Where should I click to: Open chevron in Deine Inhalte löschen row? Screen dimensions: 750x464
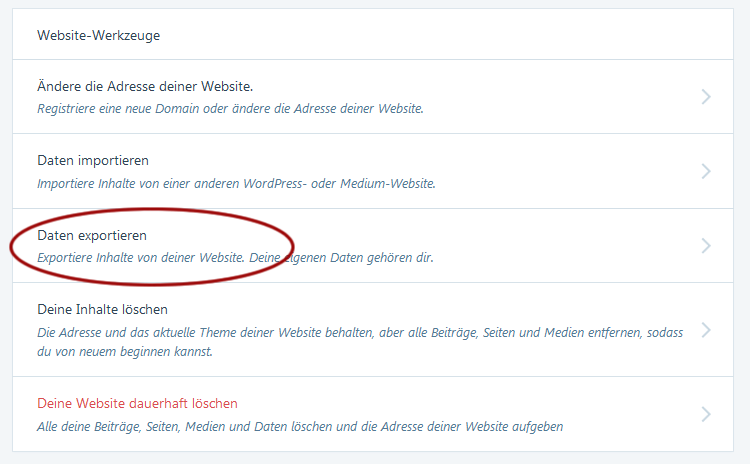pos(706,330)
